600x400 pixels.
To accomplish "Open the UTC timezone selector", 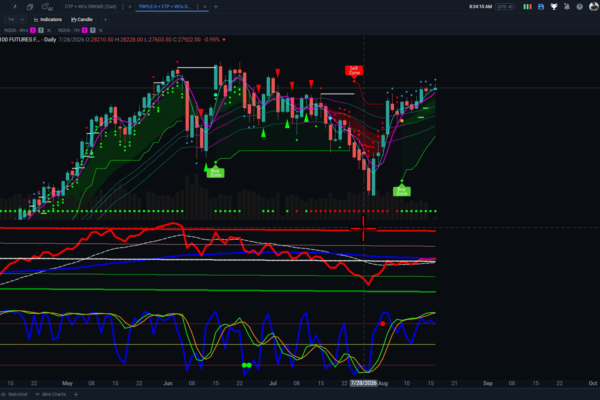I will pos(505,7).
